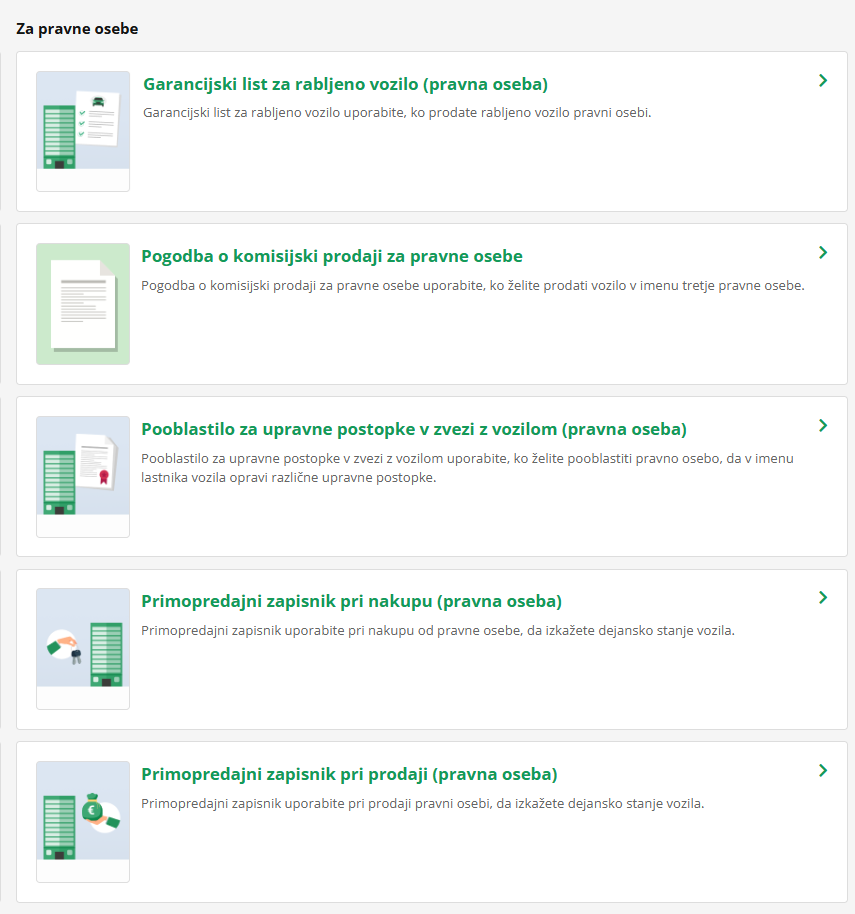Click chevron arrow for Primopredajni zapisnik pri prodaji
The image size is (855, 914).
823,771
